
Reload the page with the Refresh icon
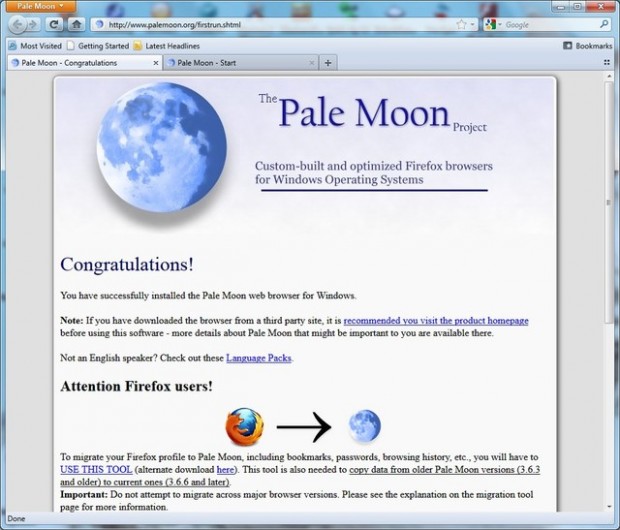[x=54, y=25]
